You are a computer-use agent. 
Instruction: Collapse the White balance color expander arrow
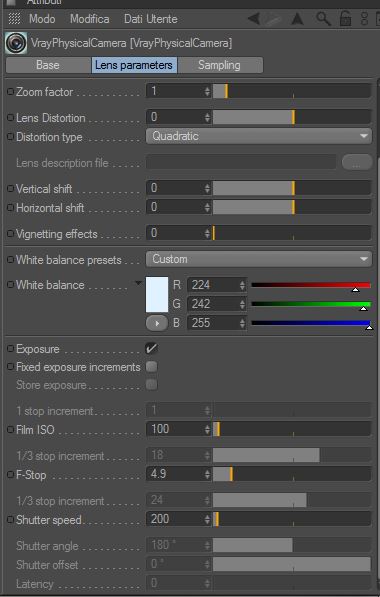[x=138, y=283]
